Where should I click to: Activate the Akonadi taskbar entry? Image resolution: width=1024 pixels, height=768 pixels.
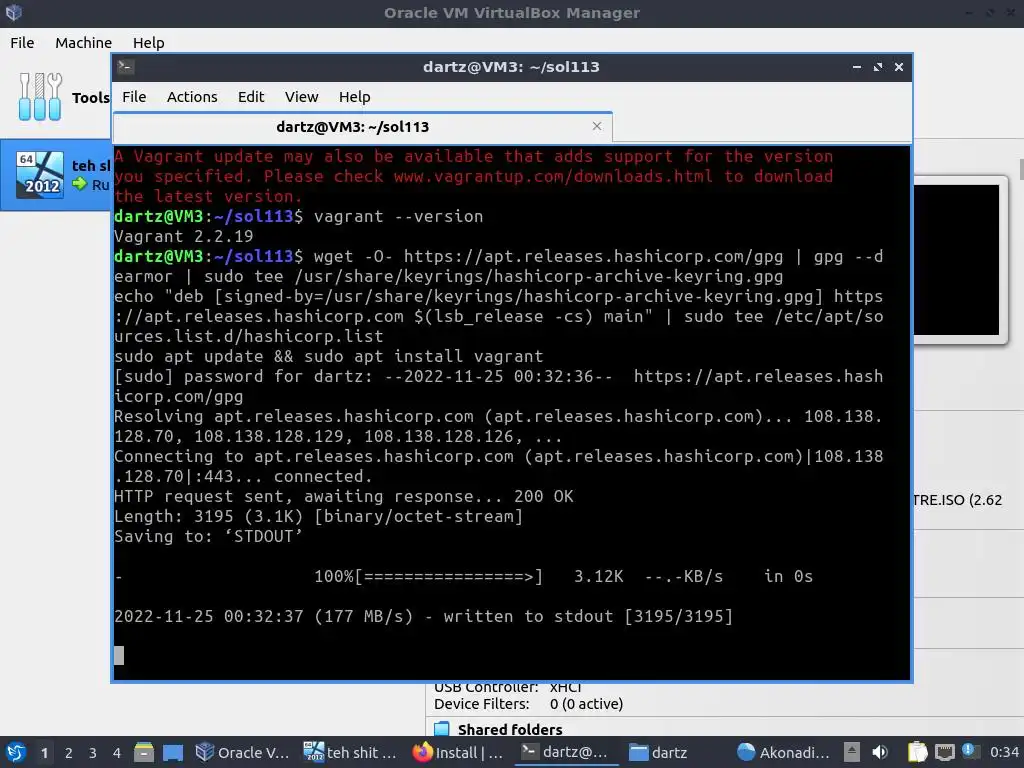[782, 752]
